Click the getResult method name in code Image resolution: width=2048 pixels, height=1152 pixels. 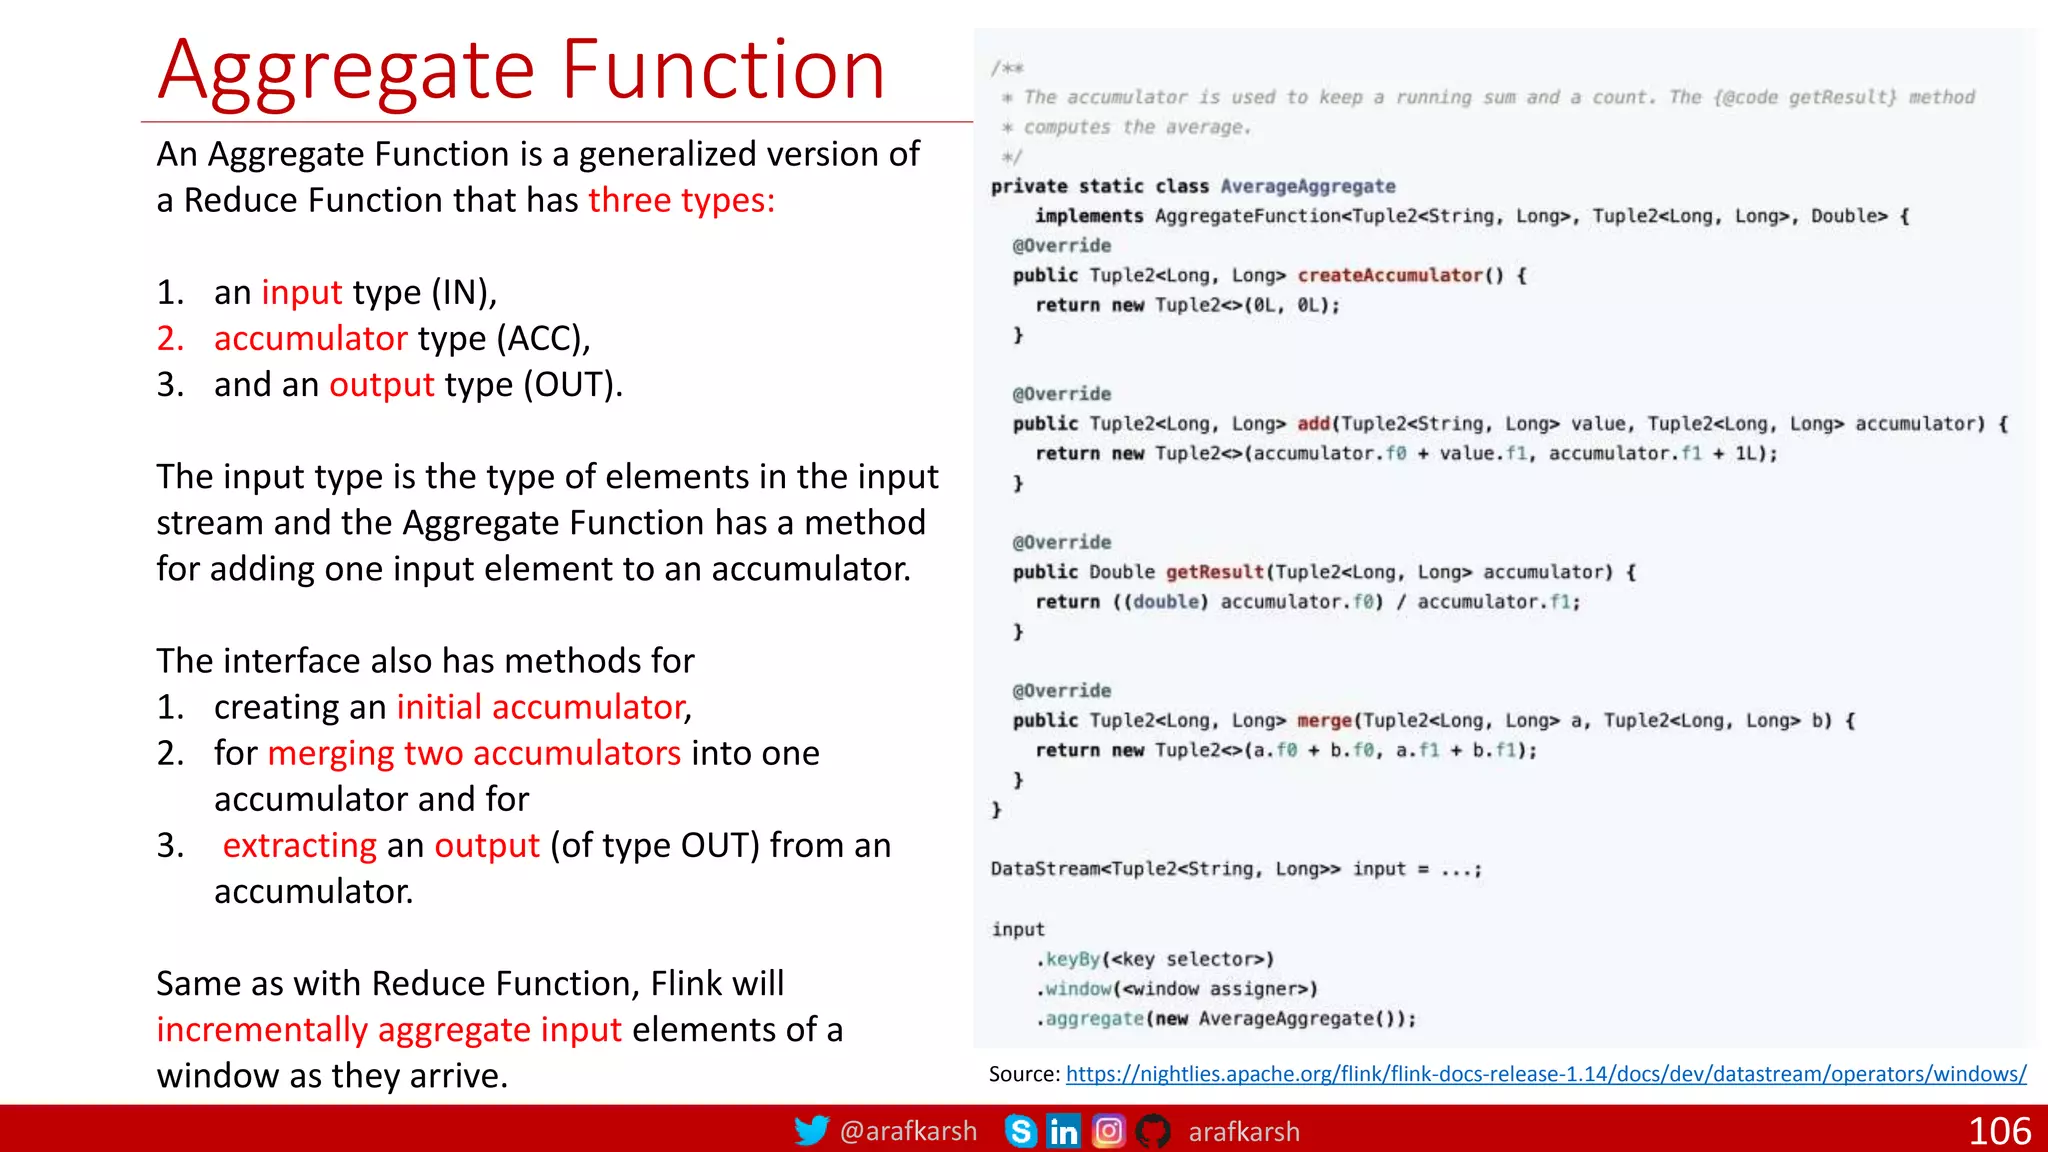[x=1215, y=572]
